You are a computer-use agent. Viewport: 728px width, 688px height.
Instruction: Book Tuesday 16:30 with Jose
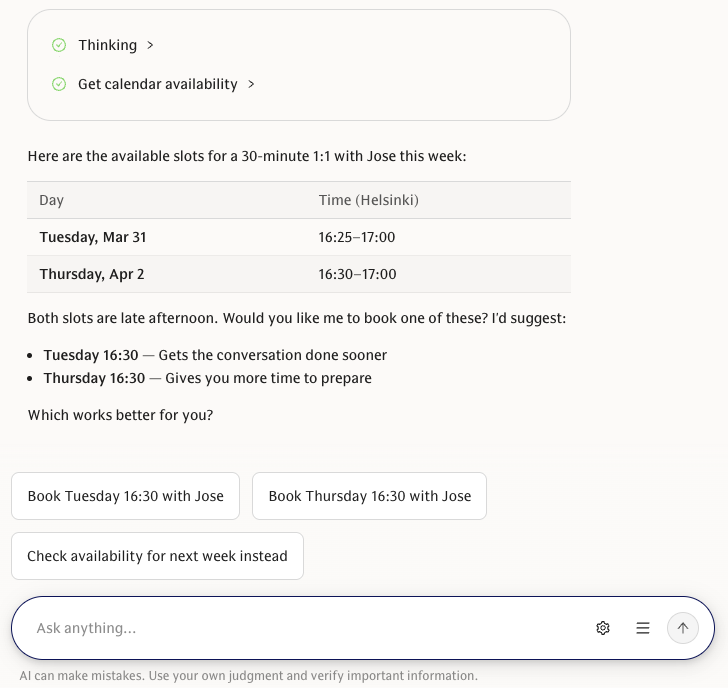pos(125,496)
